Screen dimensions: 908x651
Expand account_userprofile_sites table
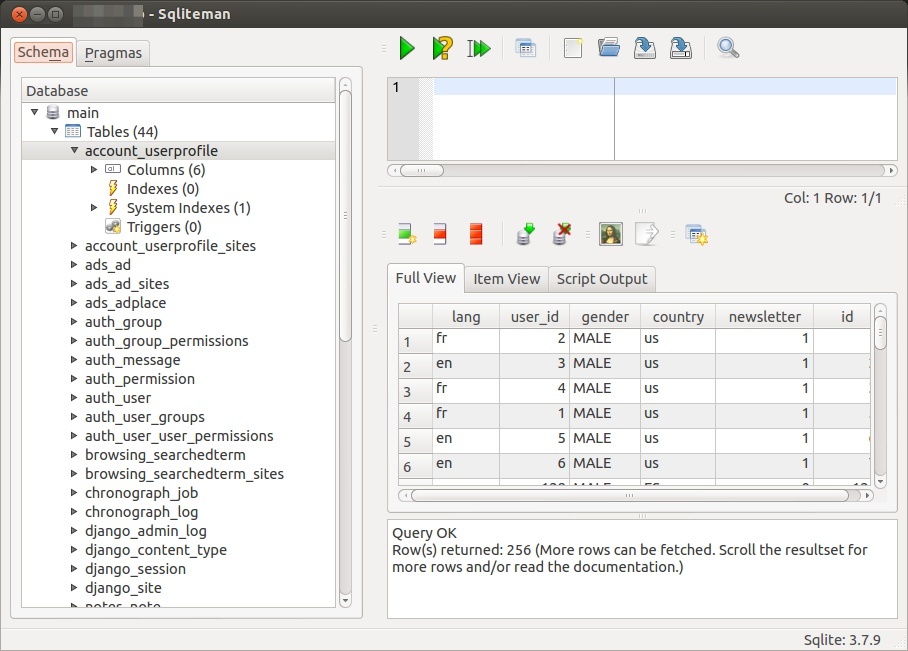(74, 246)
